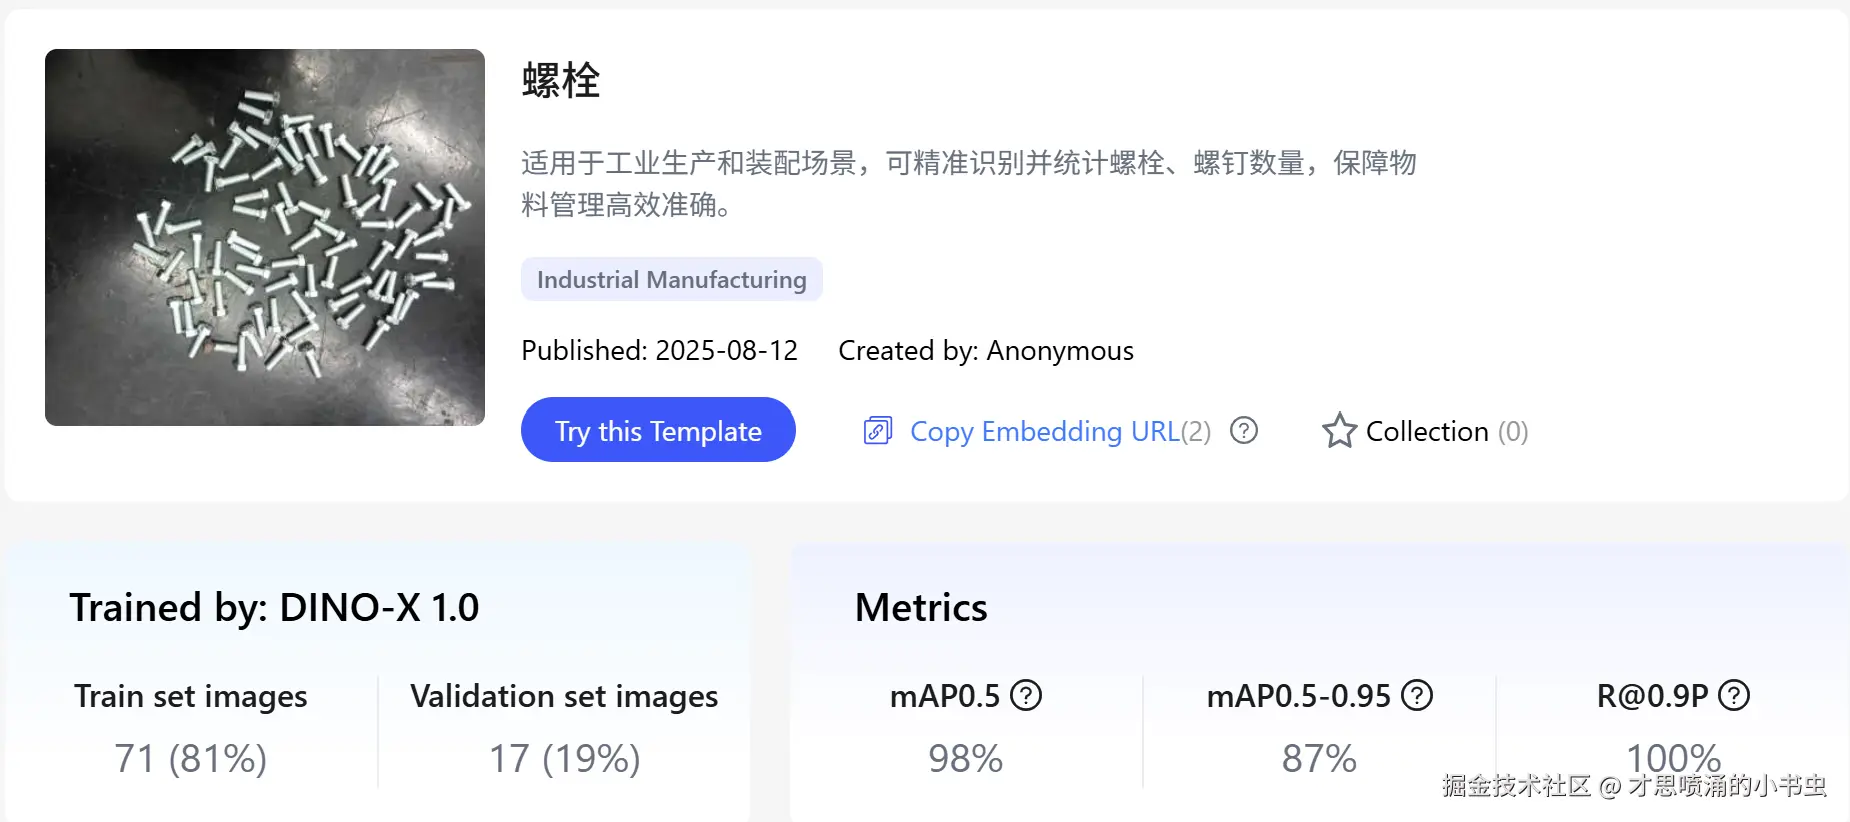Click the Collection star icon

1339,431
